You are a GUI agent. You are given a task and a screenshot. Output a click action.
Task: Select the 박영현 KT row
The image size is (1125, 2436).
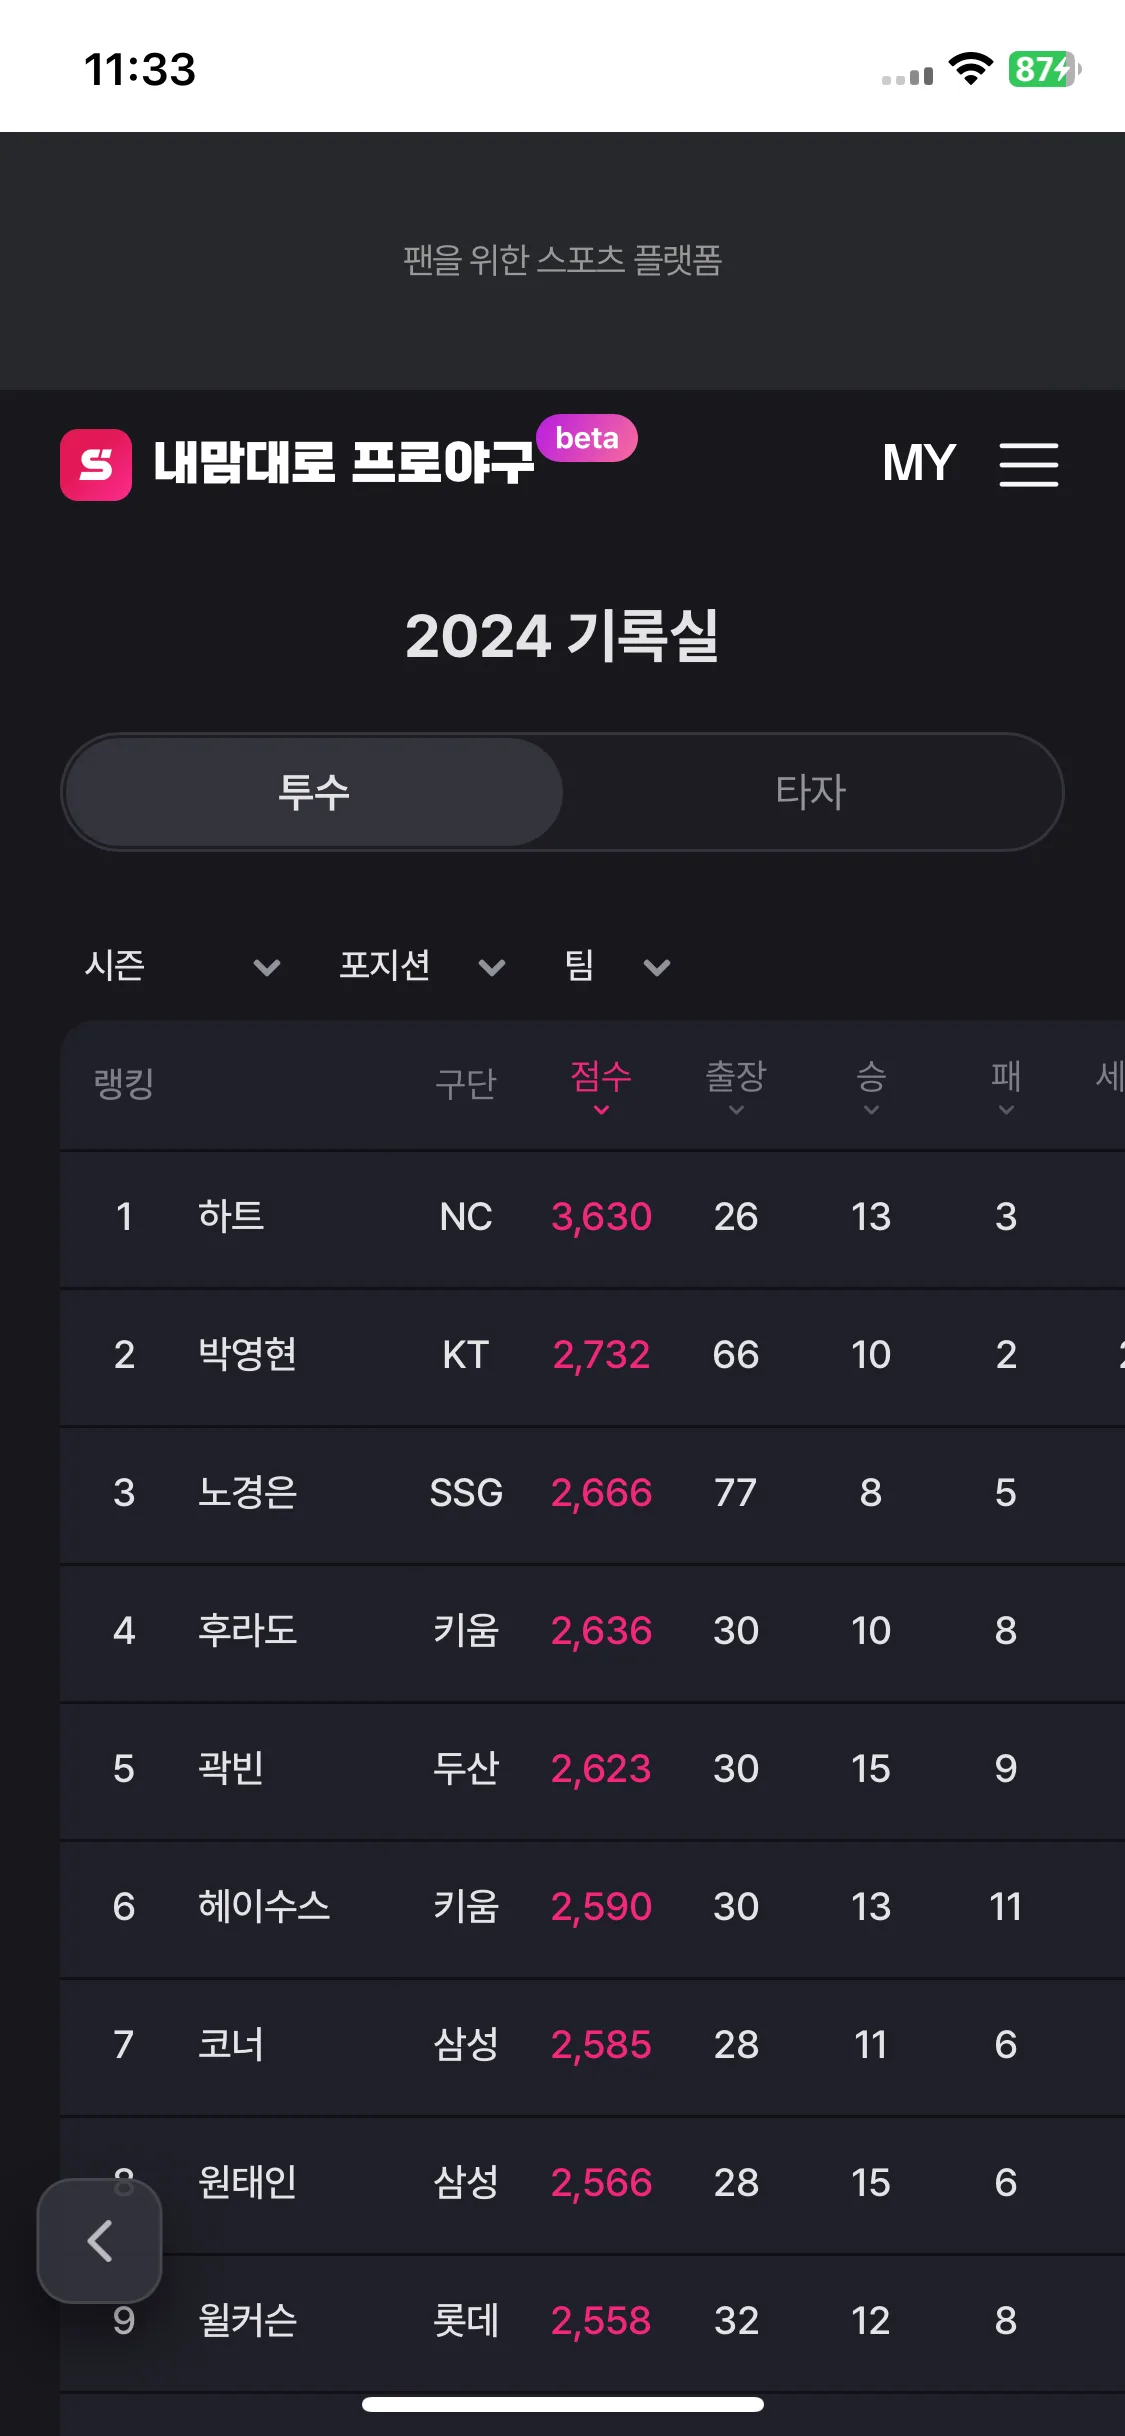pyautogui.click(x=592, y=1357)
